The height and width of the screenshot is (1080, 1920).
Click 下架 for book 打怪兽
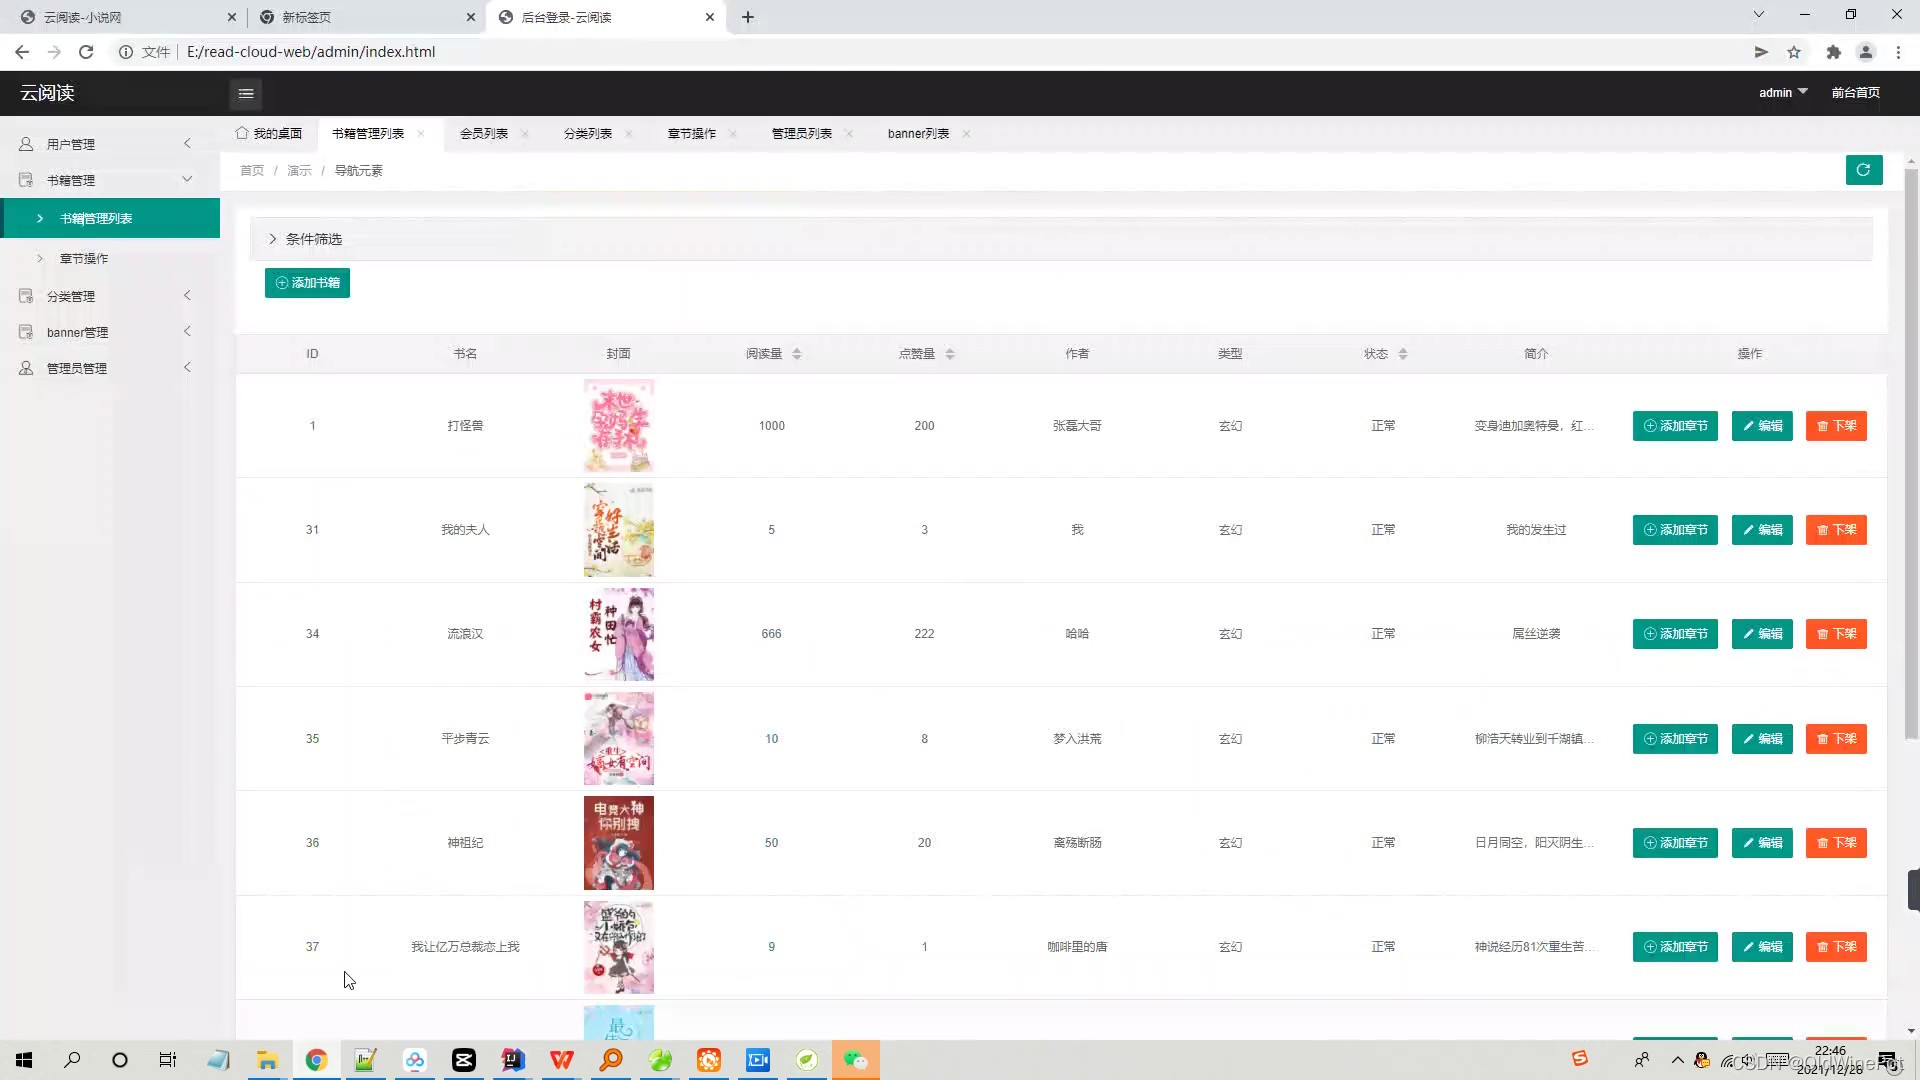(x=1836, y=426)
